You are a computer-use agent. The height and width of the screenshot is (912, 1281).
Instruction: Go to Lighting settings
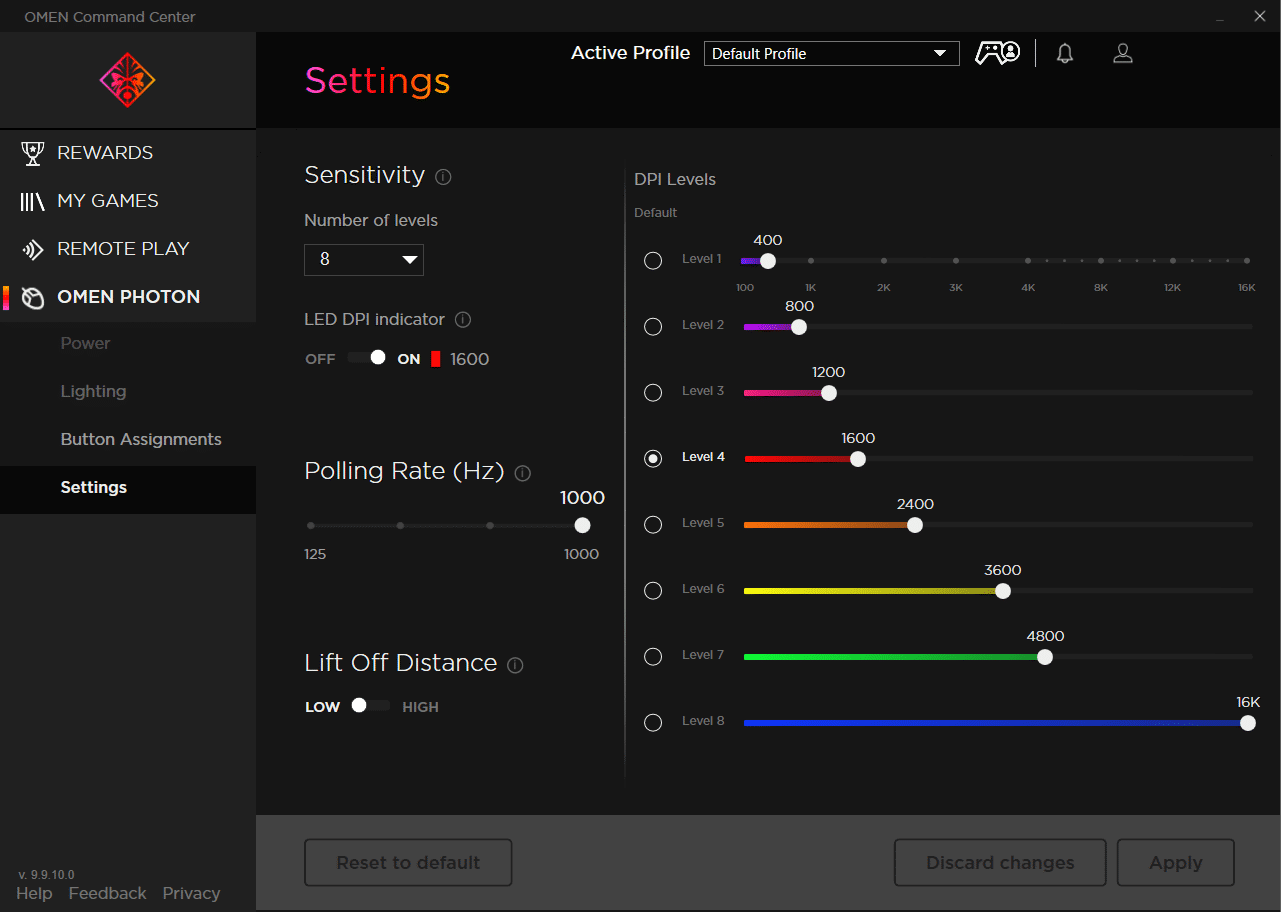click(93, 392)
